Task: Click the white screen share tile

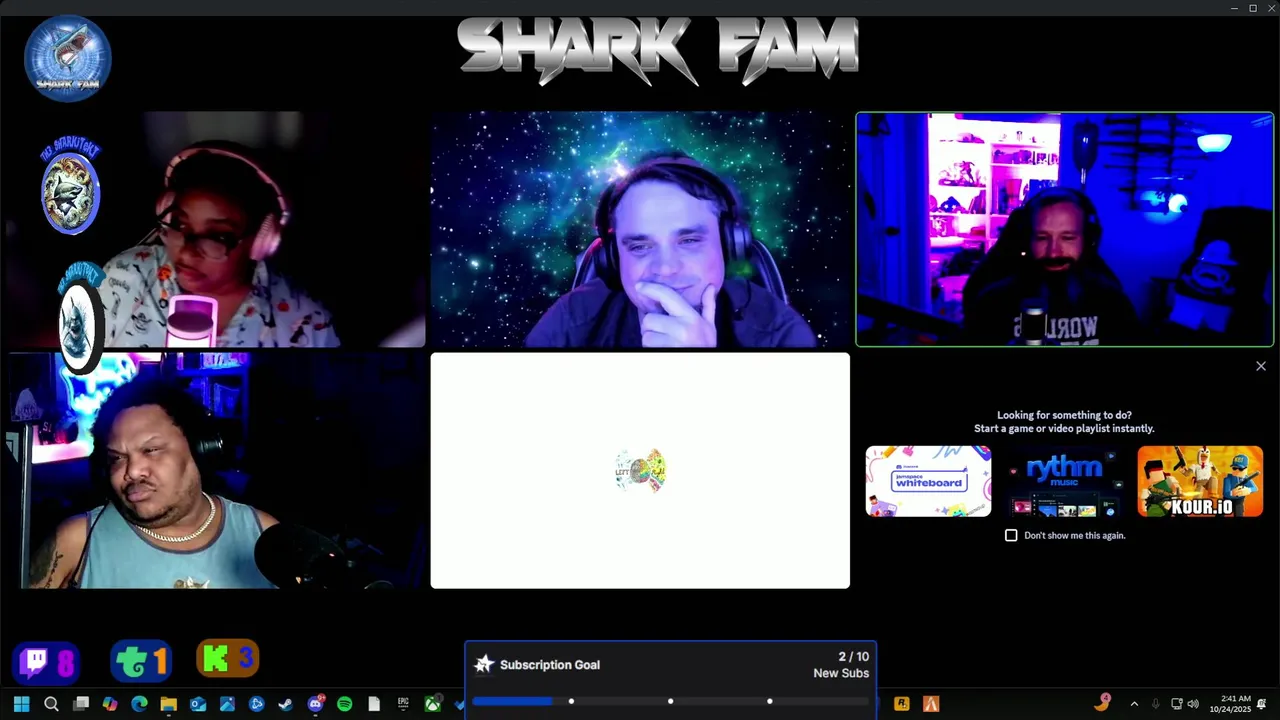Action: 640,470
